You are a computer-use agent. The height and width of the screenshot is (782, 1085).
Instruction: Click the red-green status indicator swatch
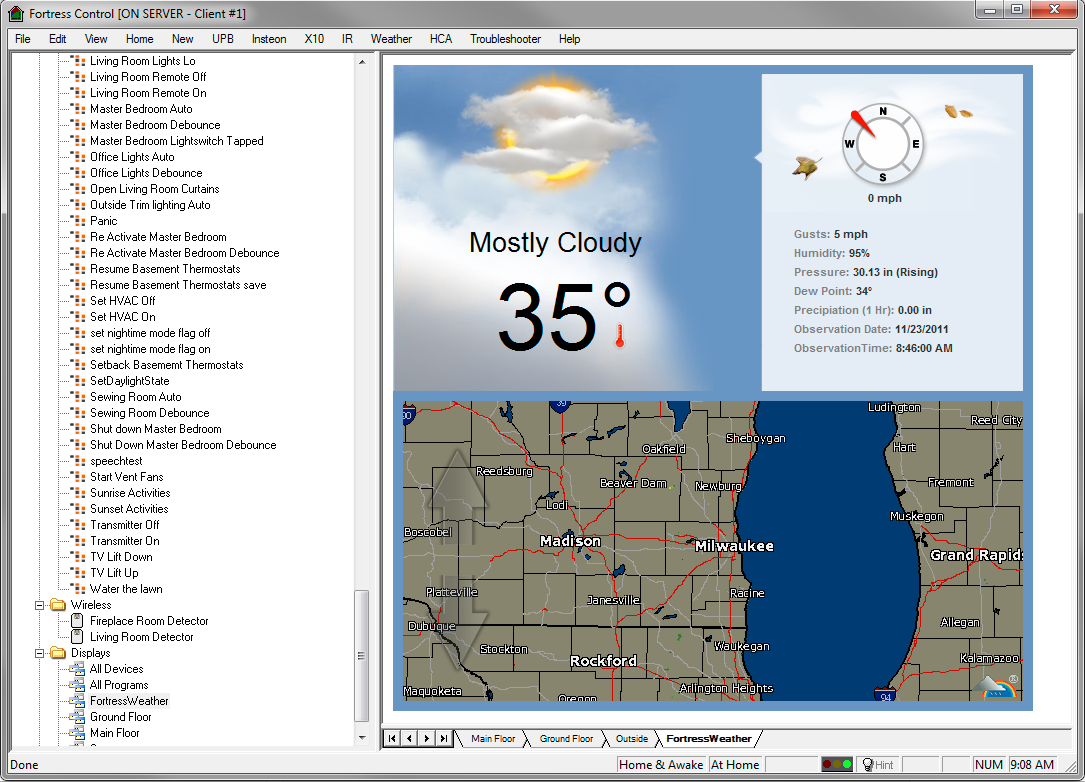point(837,764)
